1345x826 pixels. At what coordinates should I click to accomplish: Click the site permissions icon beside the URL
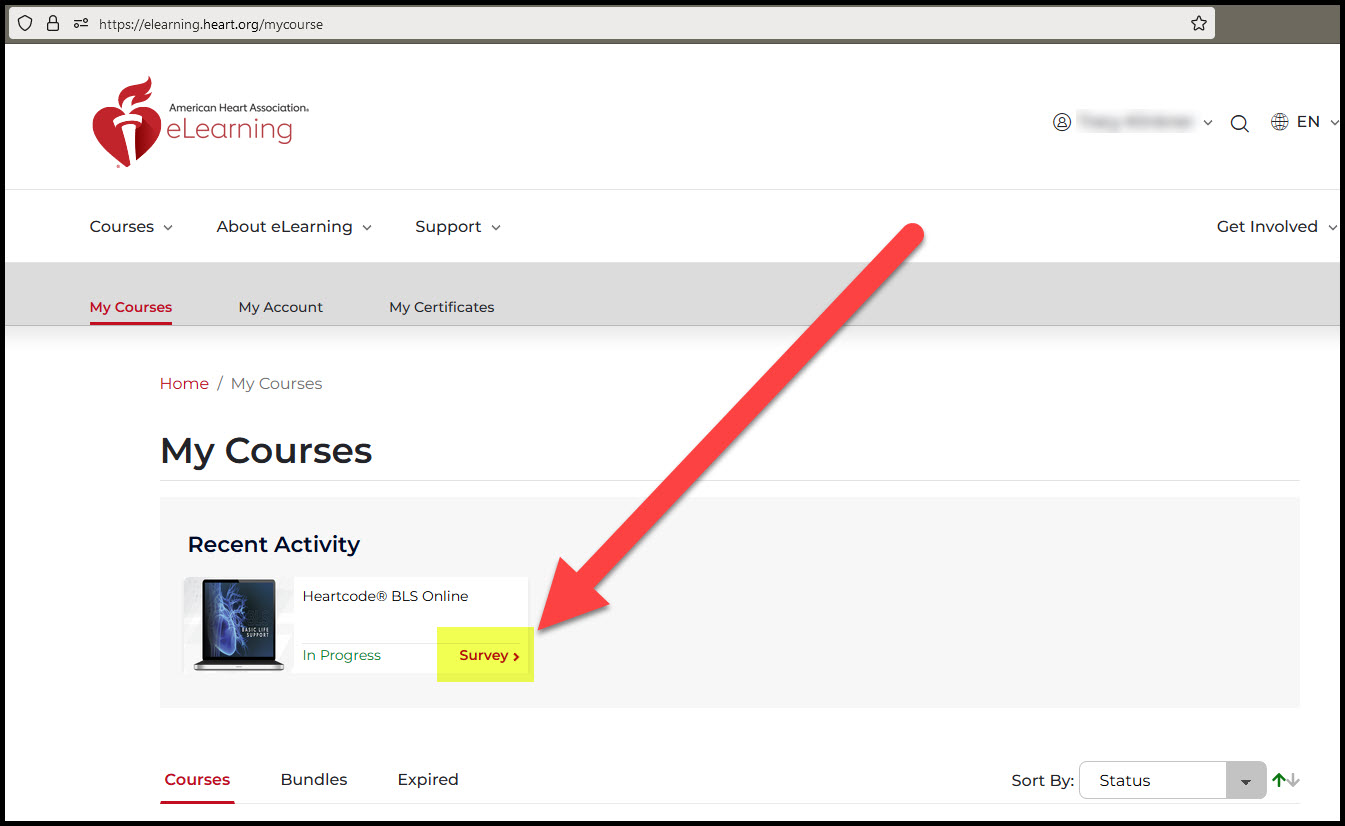pos(80,22)
